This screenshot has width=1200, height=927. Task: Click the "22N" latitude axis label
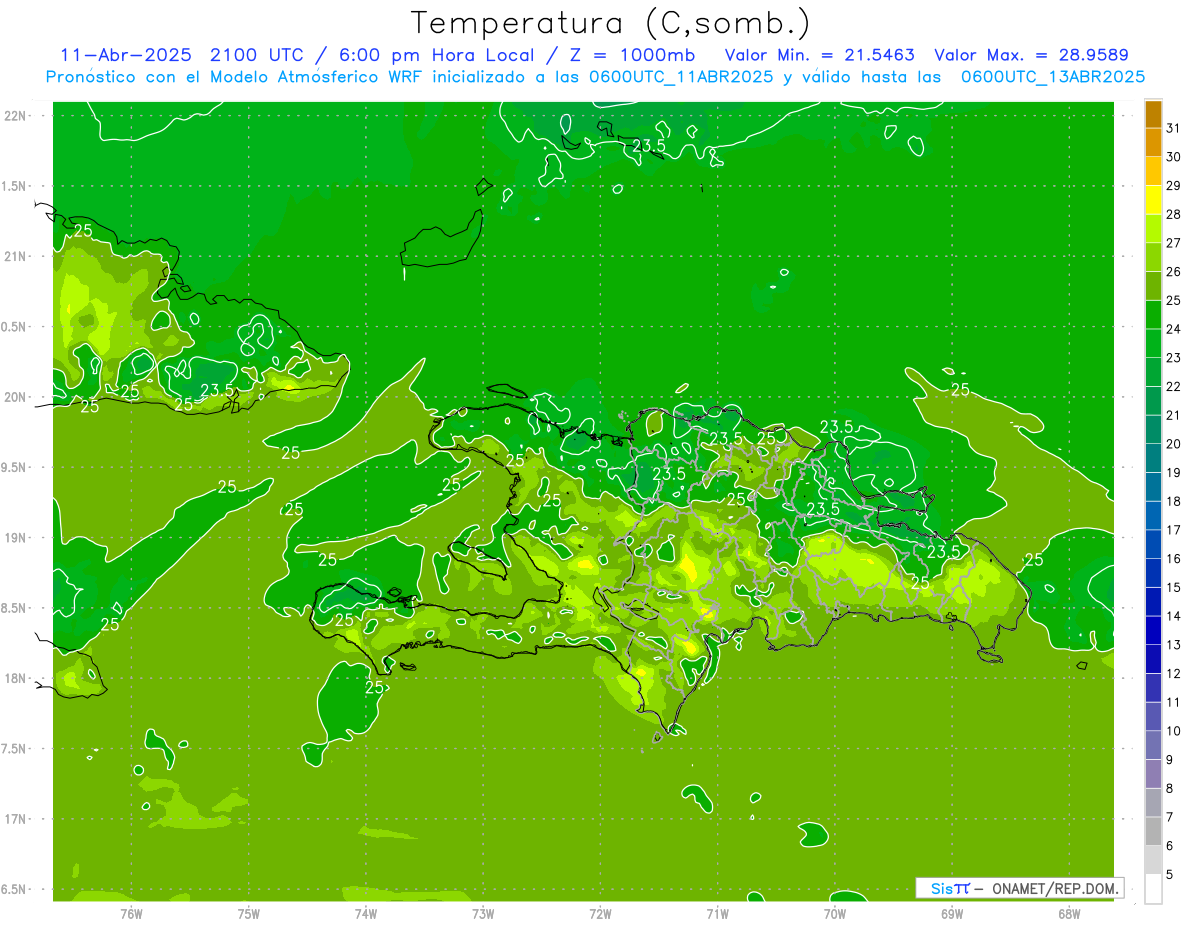tap(16, 116)
